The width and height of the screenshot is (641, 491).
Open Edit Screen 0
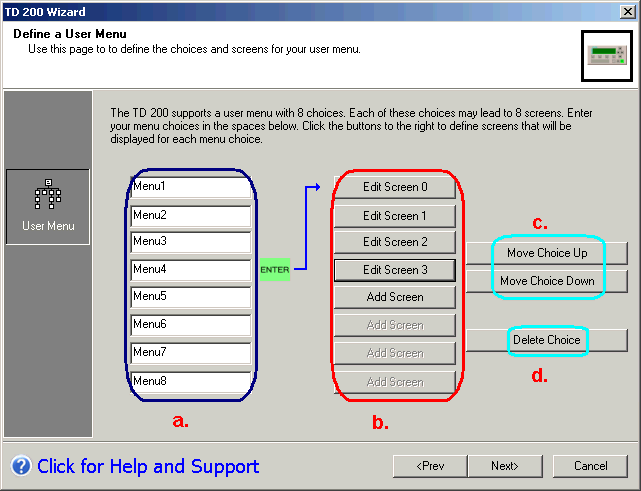pos(395,187)
